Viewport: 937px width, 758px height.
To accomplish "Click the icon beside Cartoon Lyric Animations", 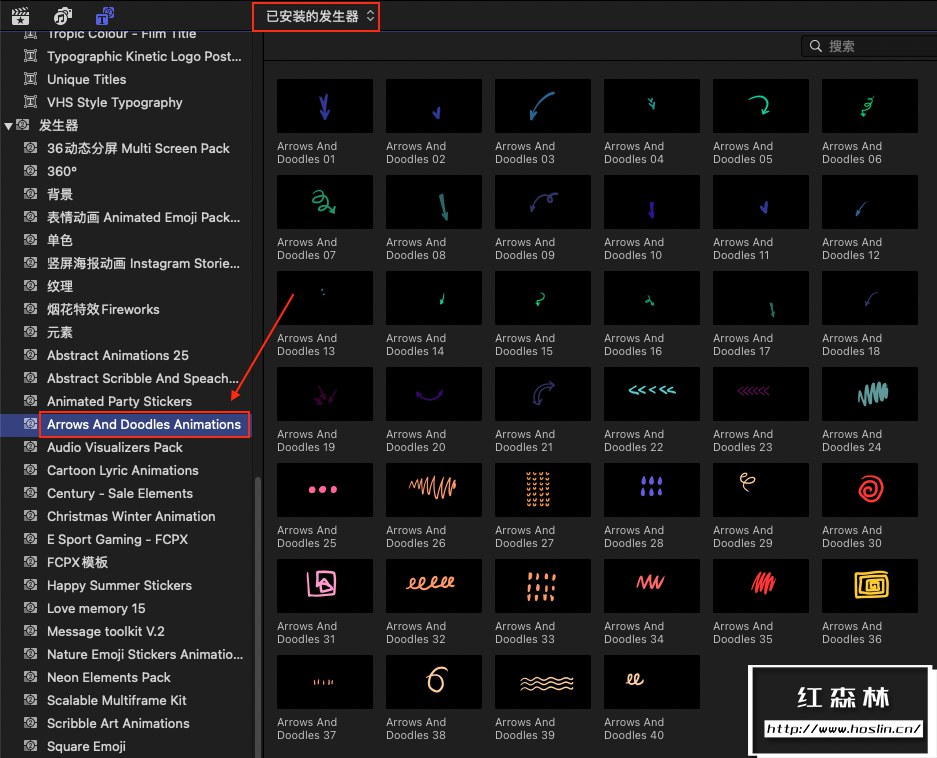I will coord(30,470).
